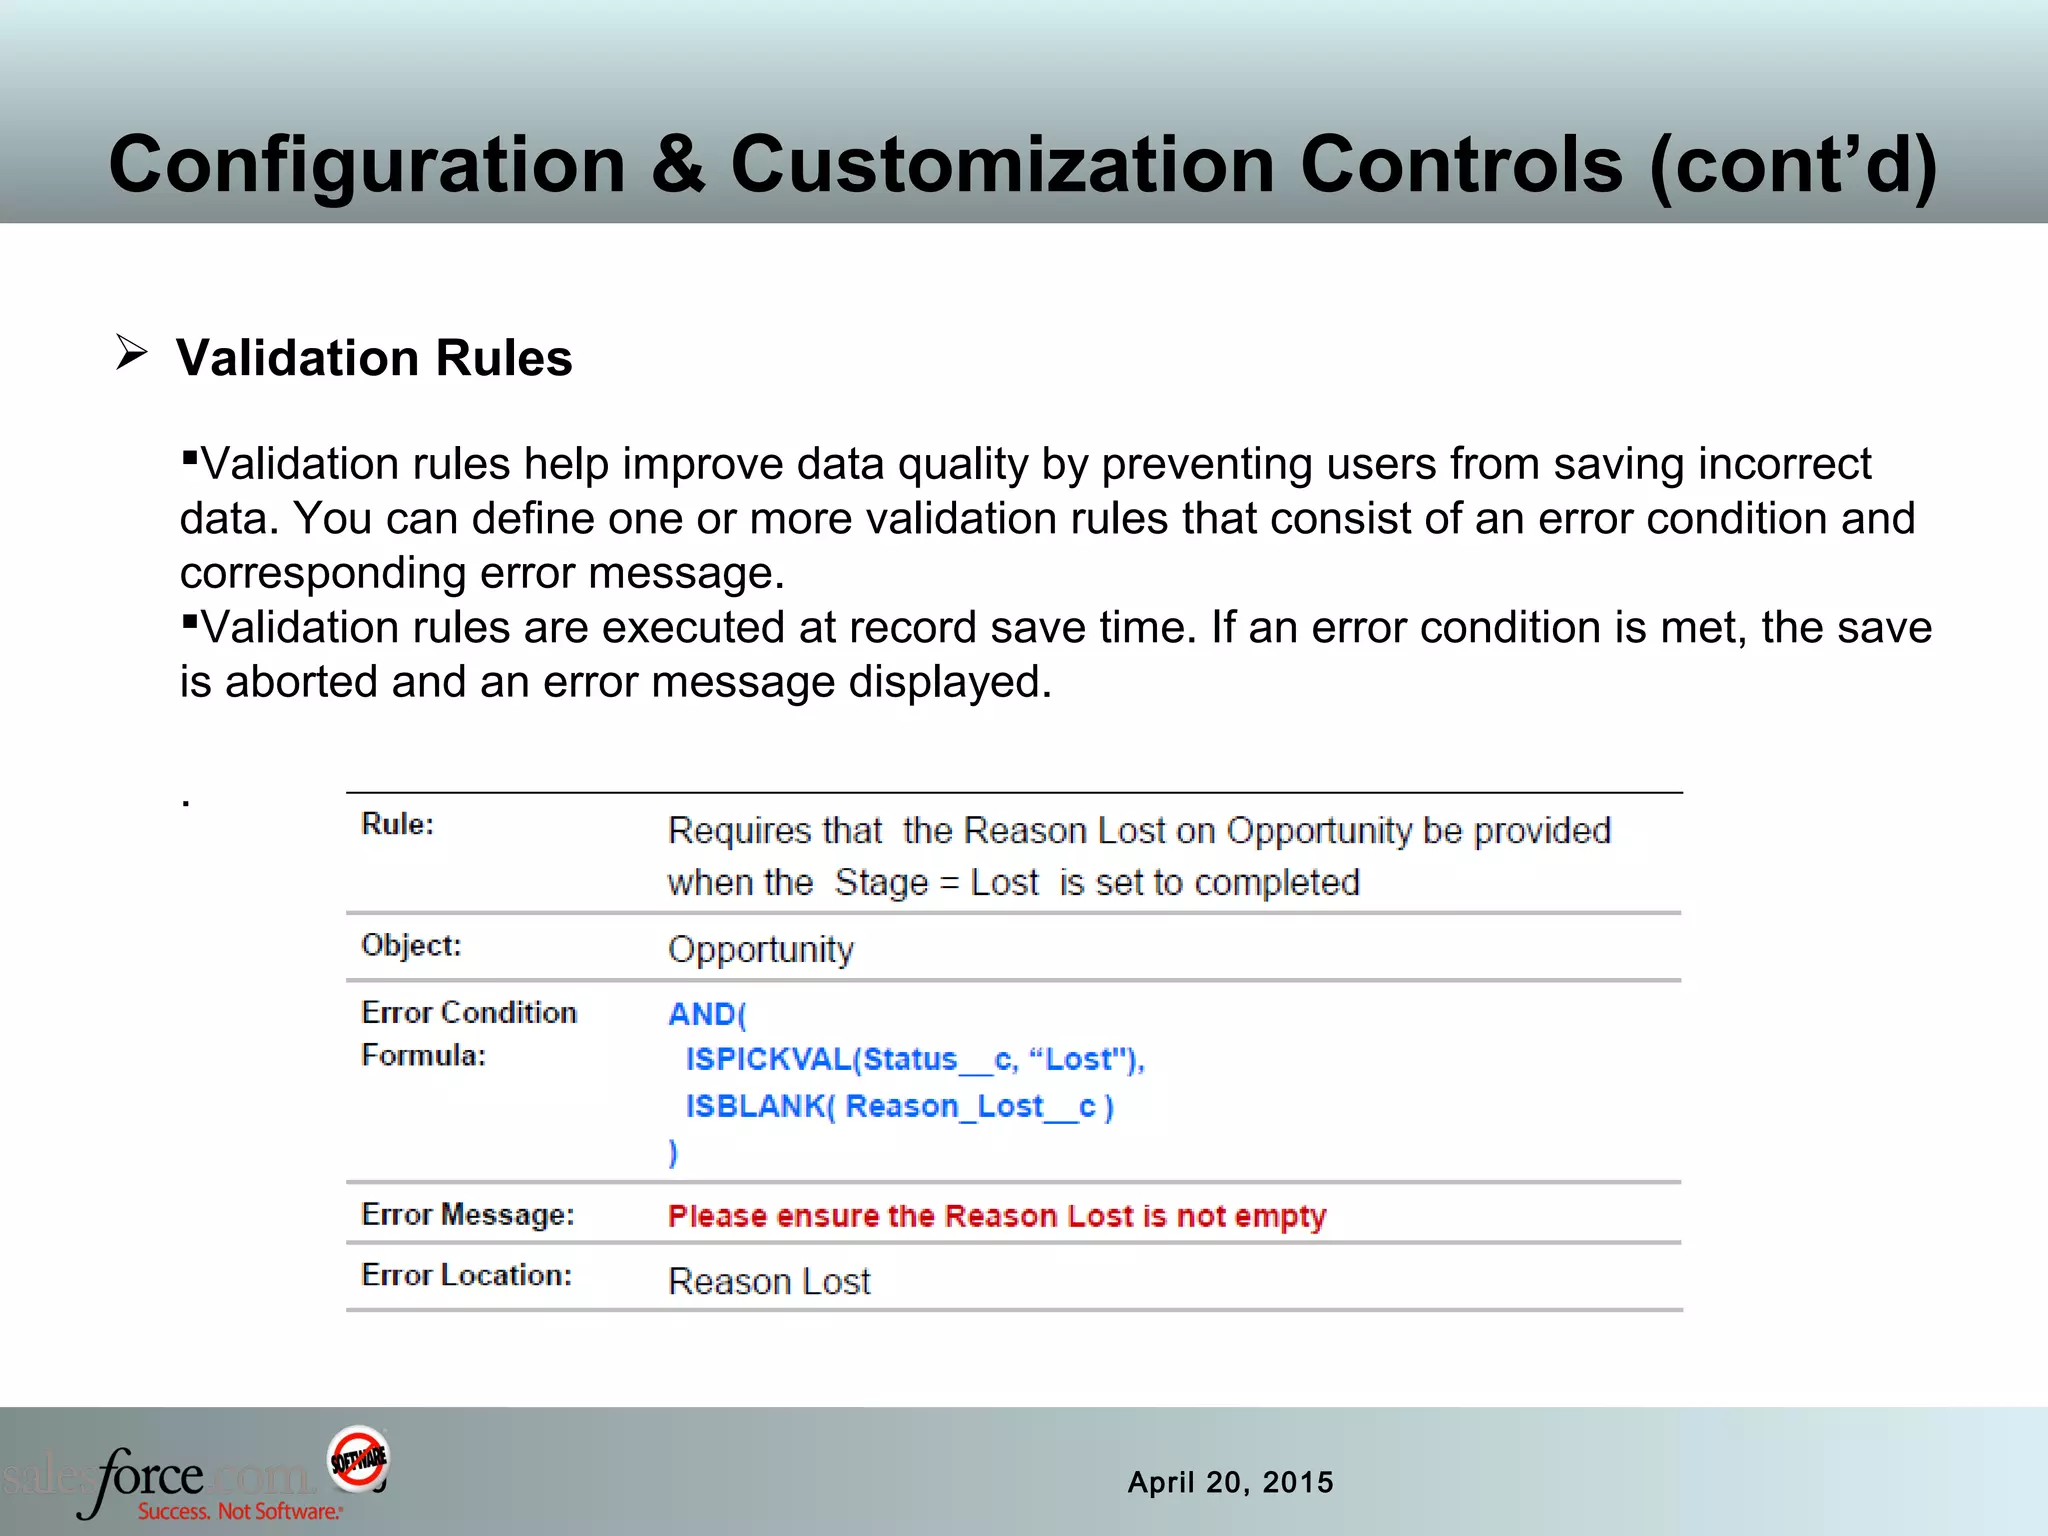Click the slide title heading
The image size is (2048, 1536).
(1022, 165)
